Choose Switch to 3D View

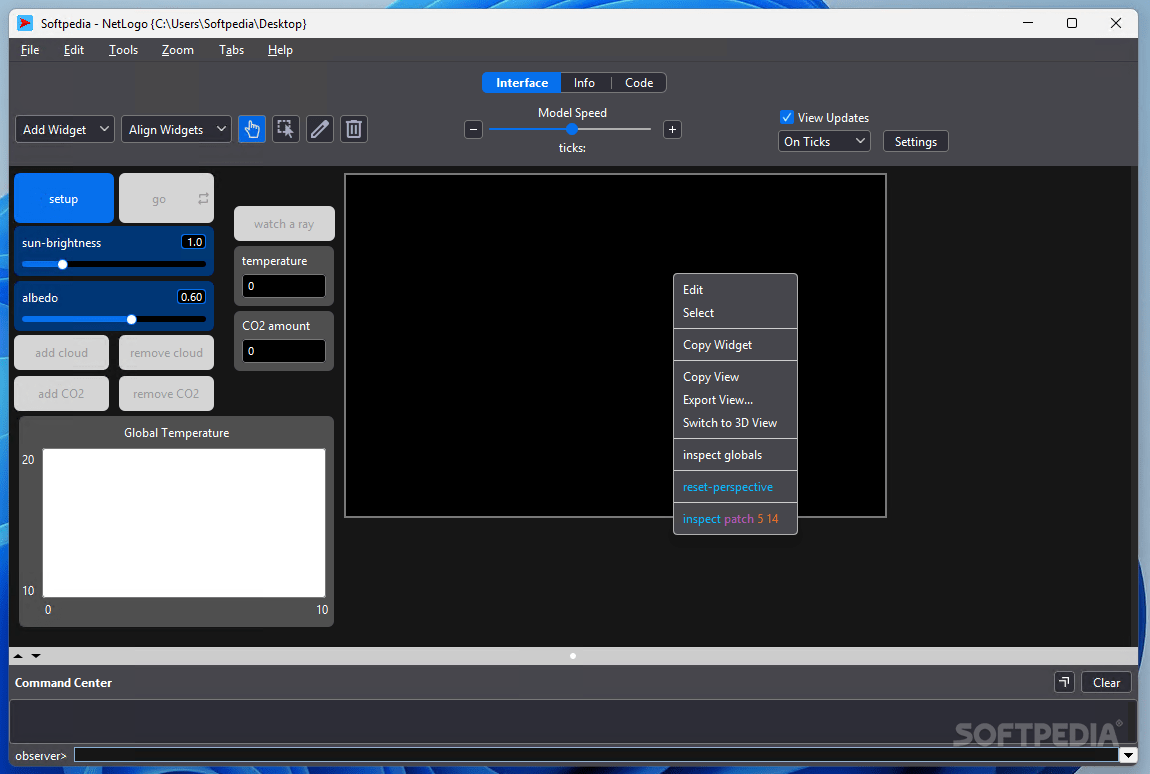tap(735, 423)
